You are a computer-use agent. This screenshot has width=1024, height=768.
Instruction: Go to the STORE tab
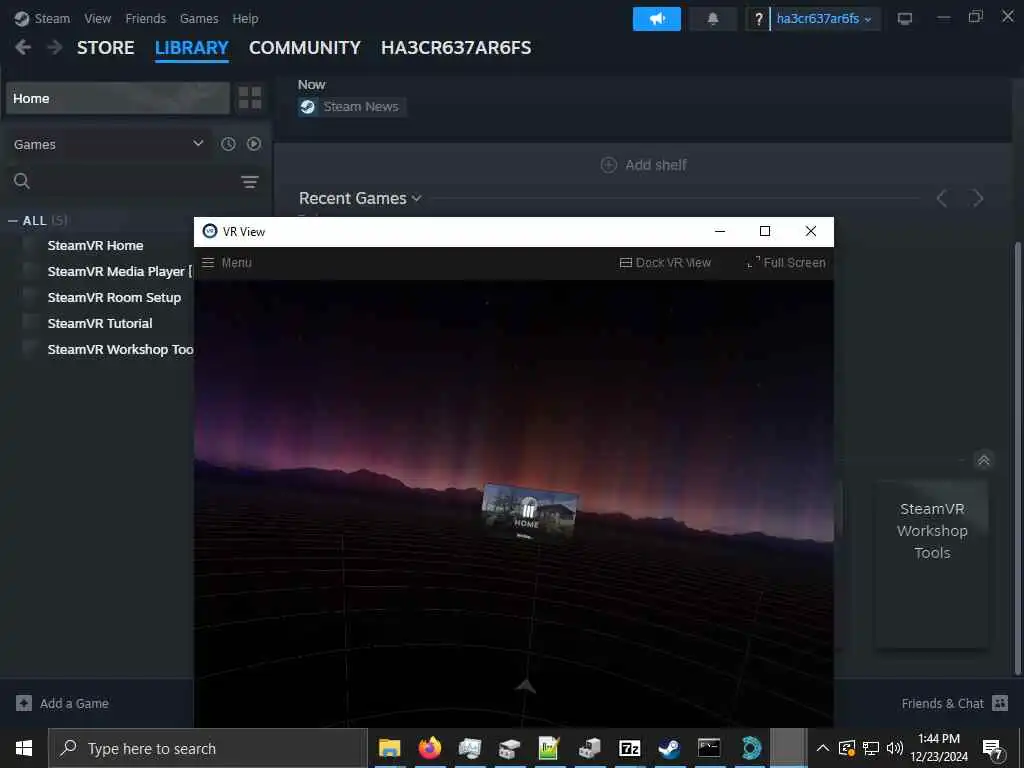point(106,48)
